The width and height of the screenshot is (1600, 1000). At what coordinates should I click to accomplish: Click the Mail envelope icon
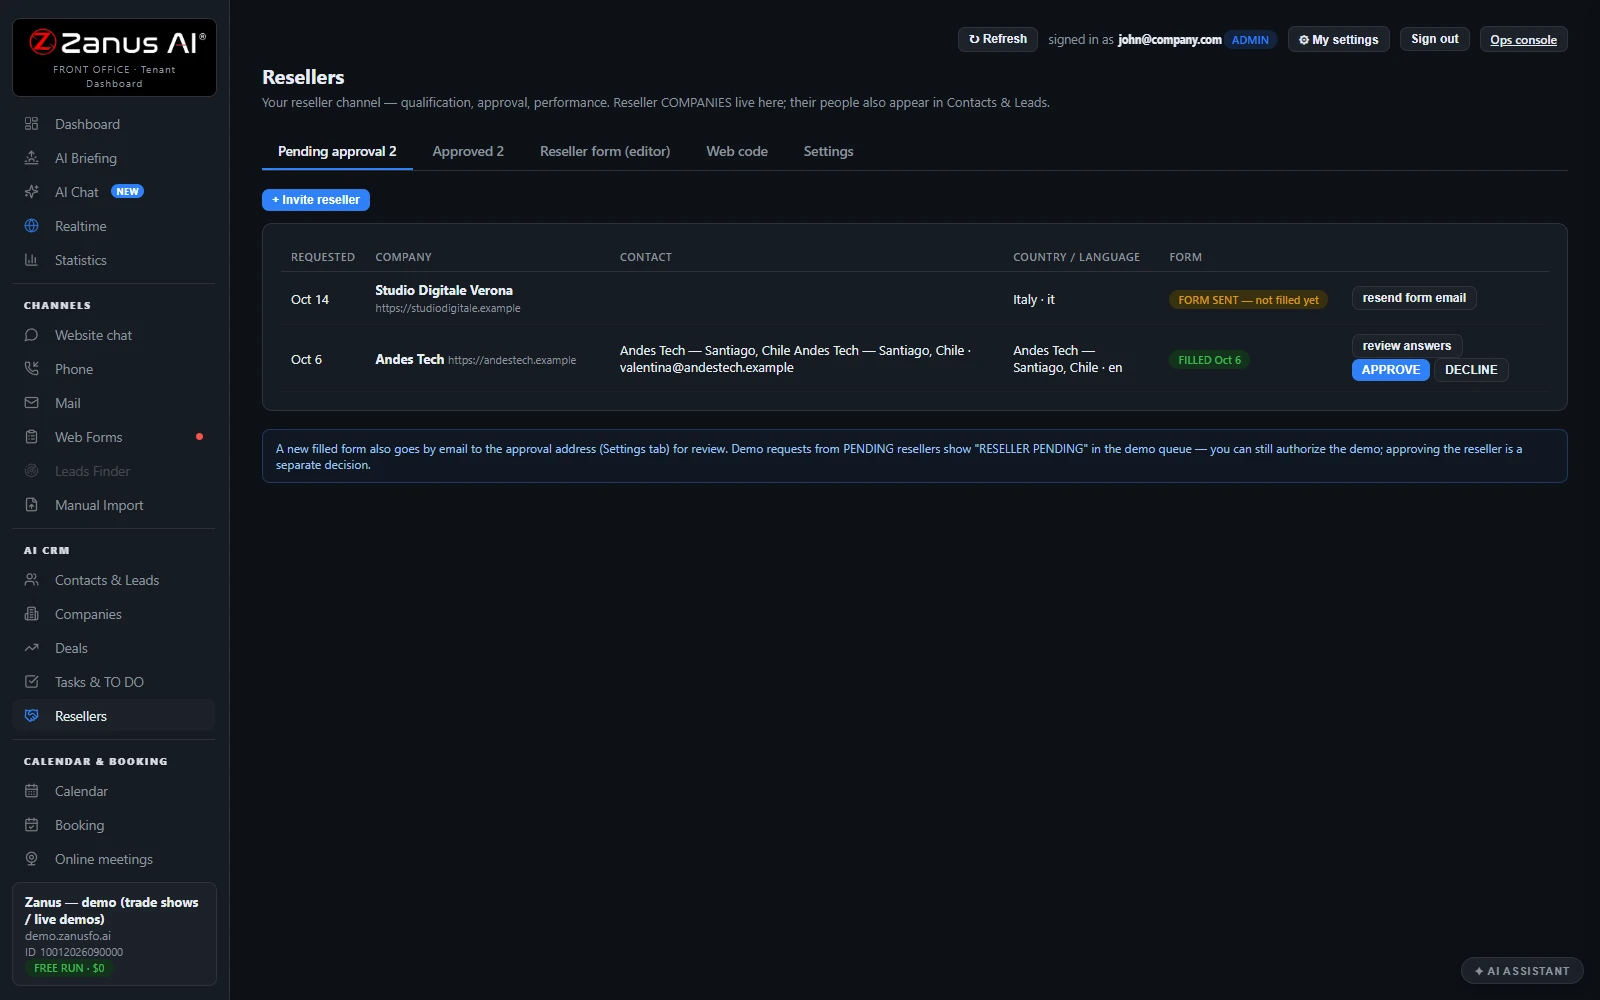coord(31,403)
